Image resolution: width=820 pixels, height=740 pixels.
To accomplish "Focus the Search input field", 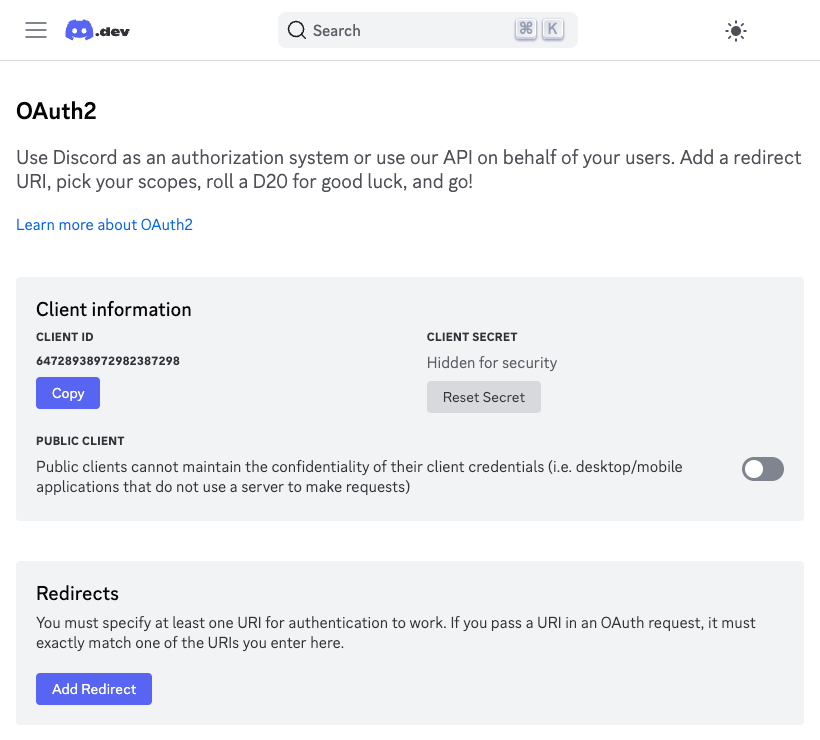I will click(428, 30).
